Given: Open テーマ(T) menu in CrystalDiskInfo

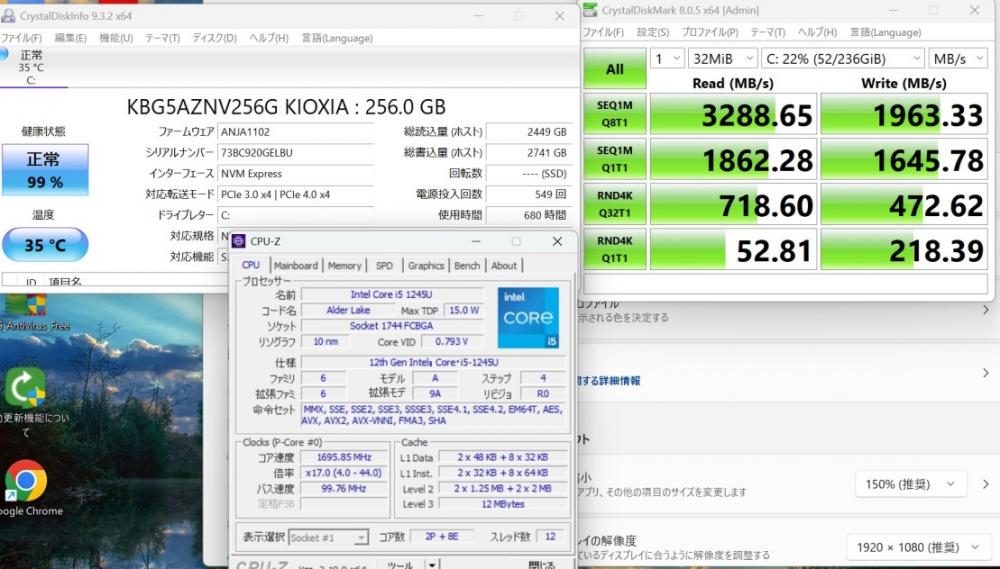Looking at the screenshot, I should pos(163,38).
